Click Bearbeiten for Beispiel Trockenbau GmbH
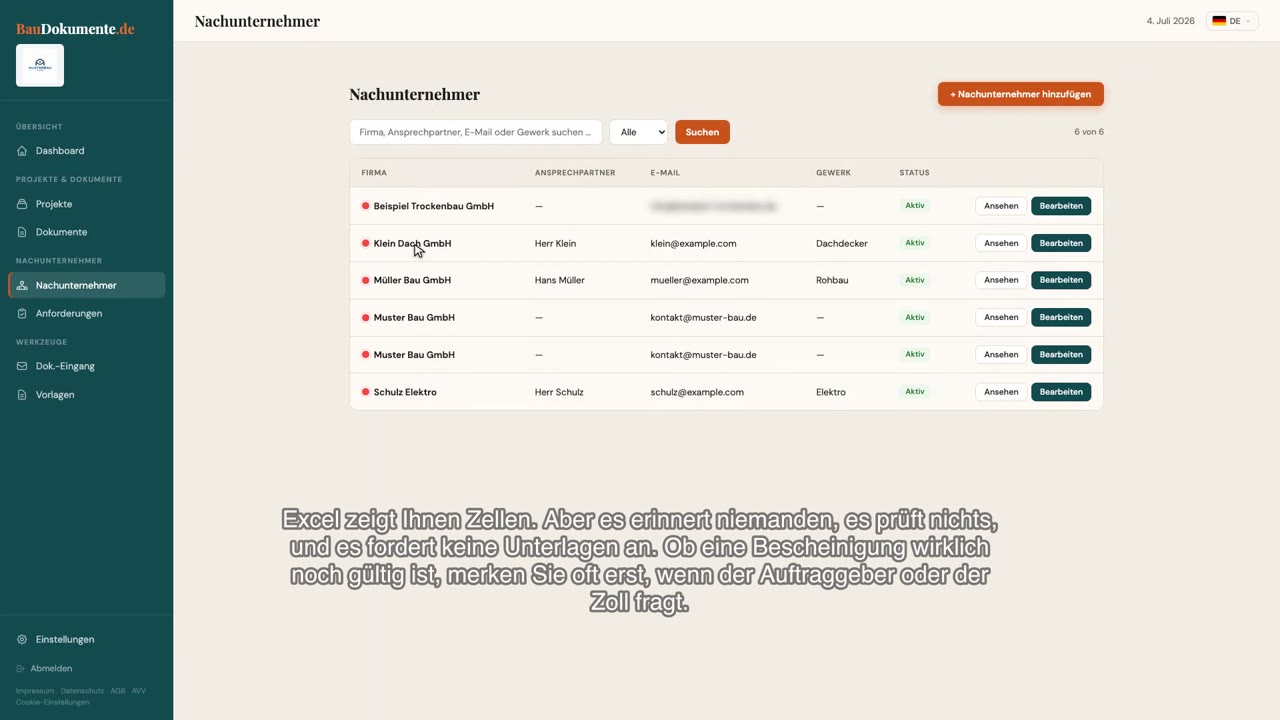The image size is (1280, 720). coord(1061,206)
